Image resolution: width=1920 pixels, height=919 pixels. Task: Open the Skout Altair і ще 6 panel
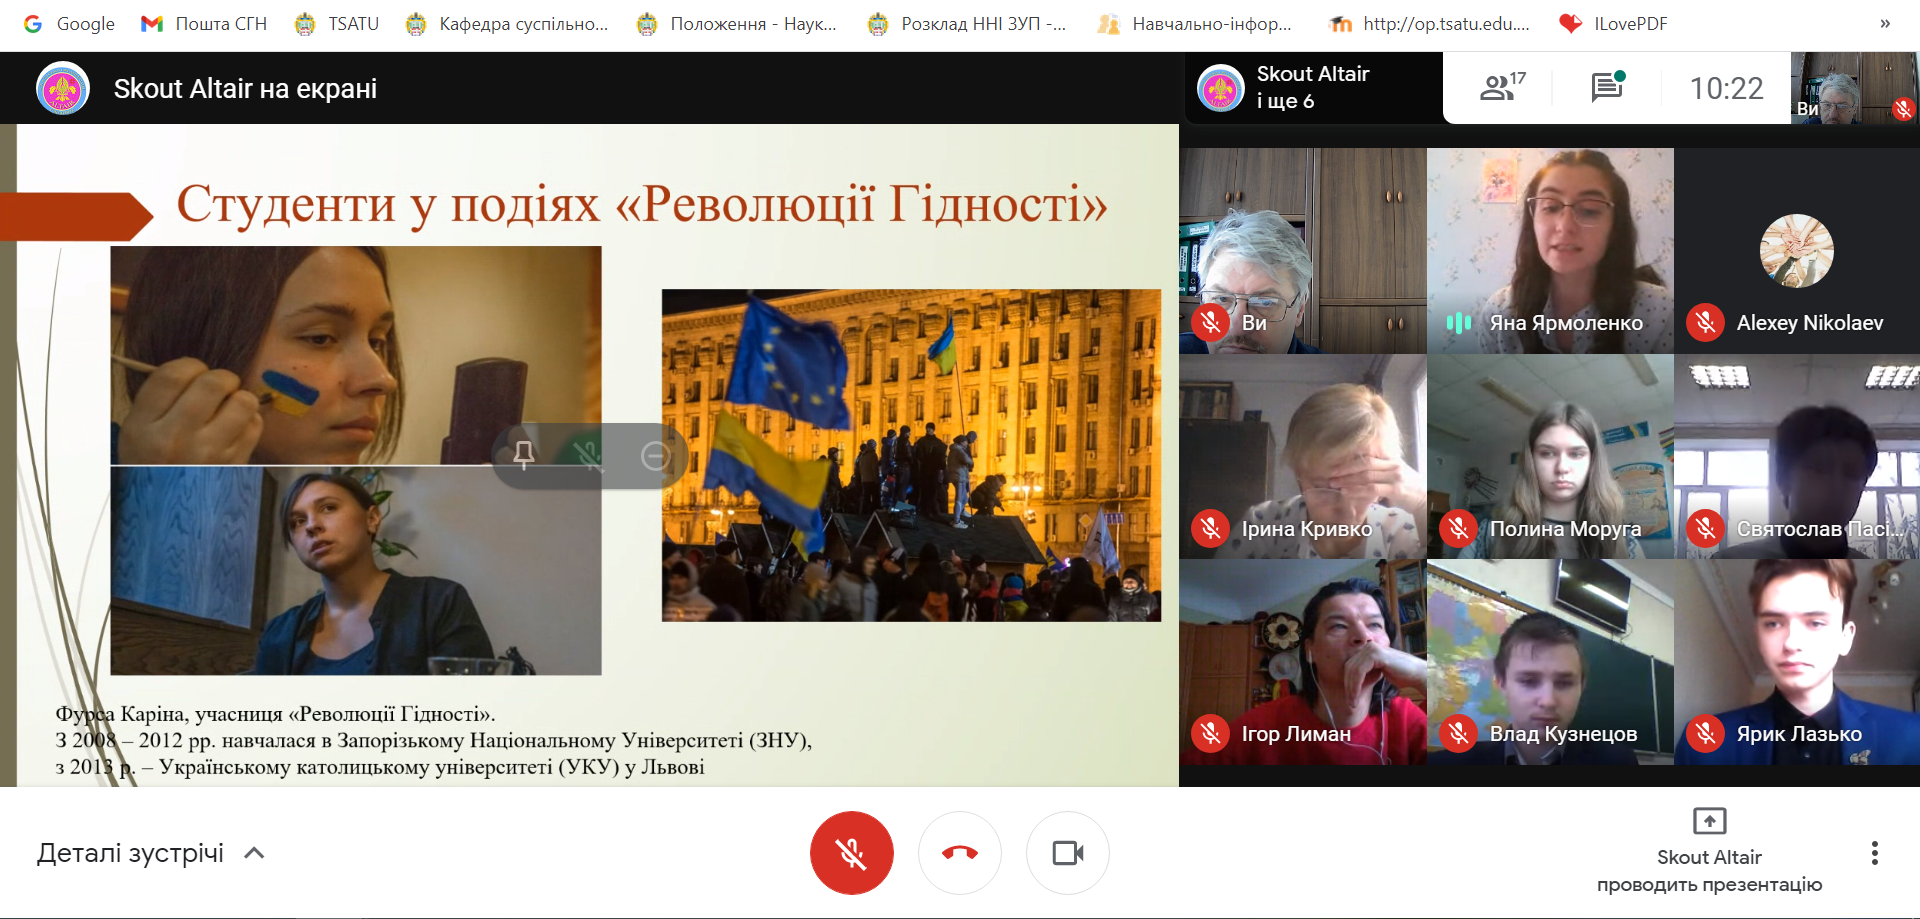point(1314,88)
